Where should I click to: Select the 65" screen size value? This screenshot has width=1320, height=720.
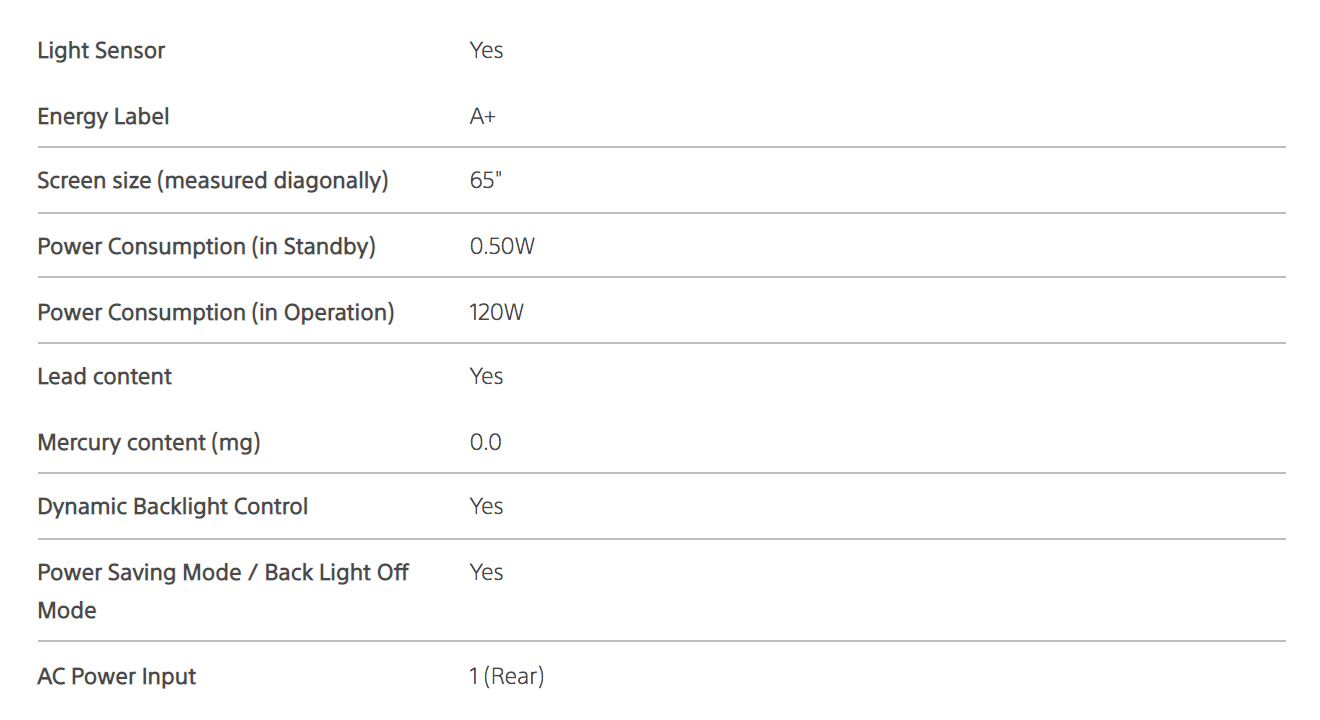(x=485, y=181)
